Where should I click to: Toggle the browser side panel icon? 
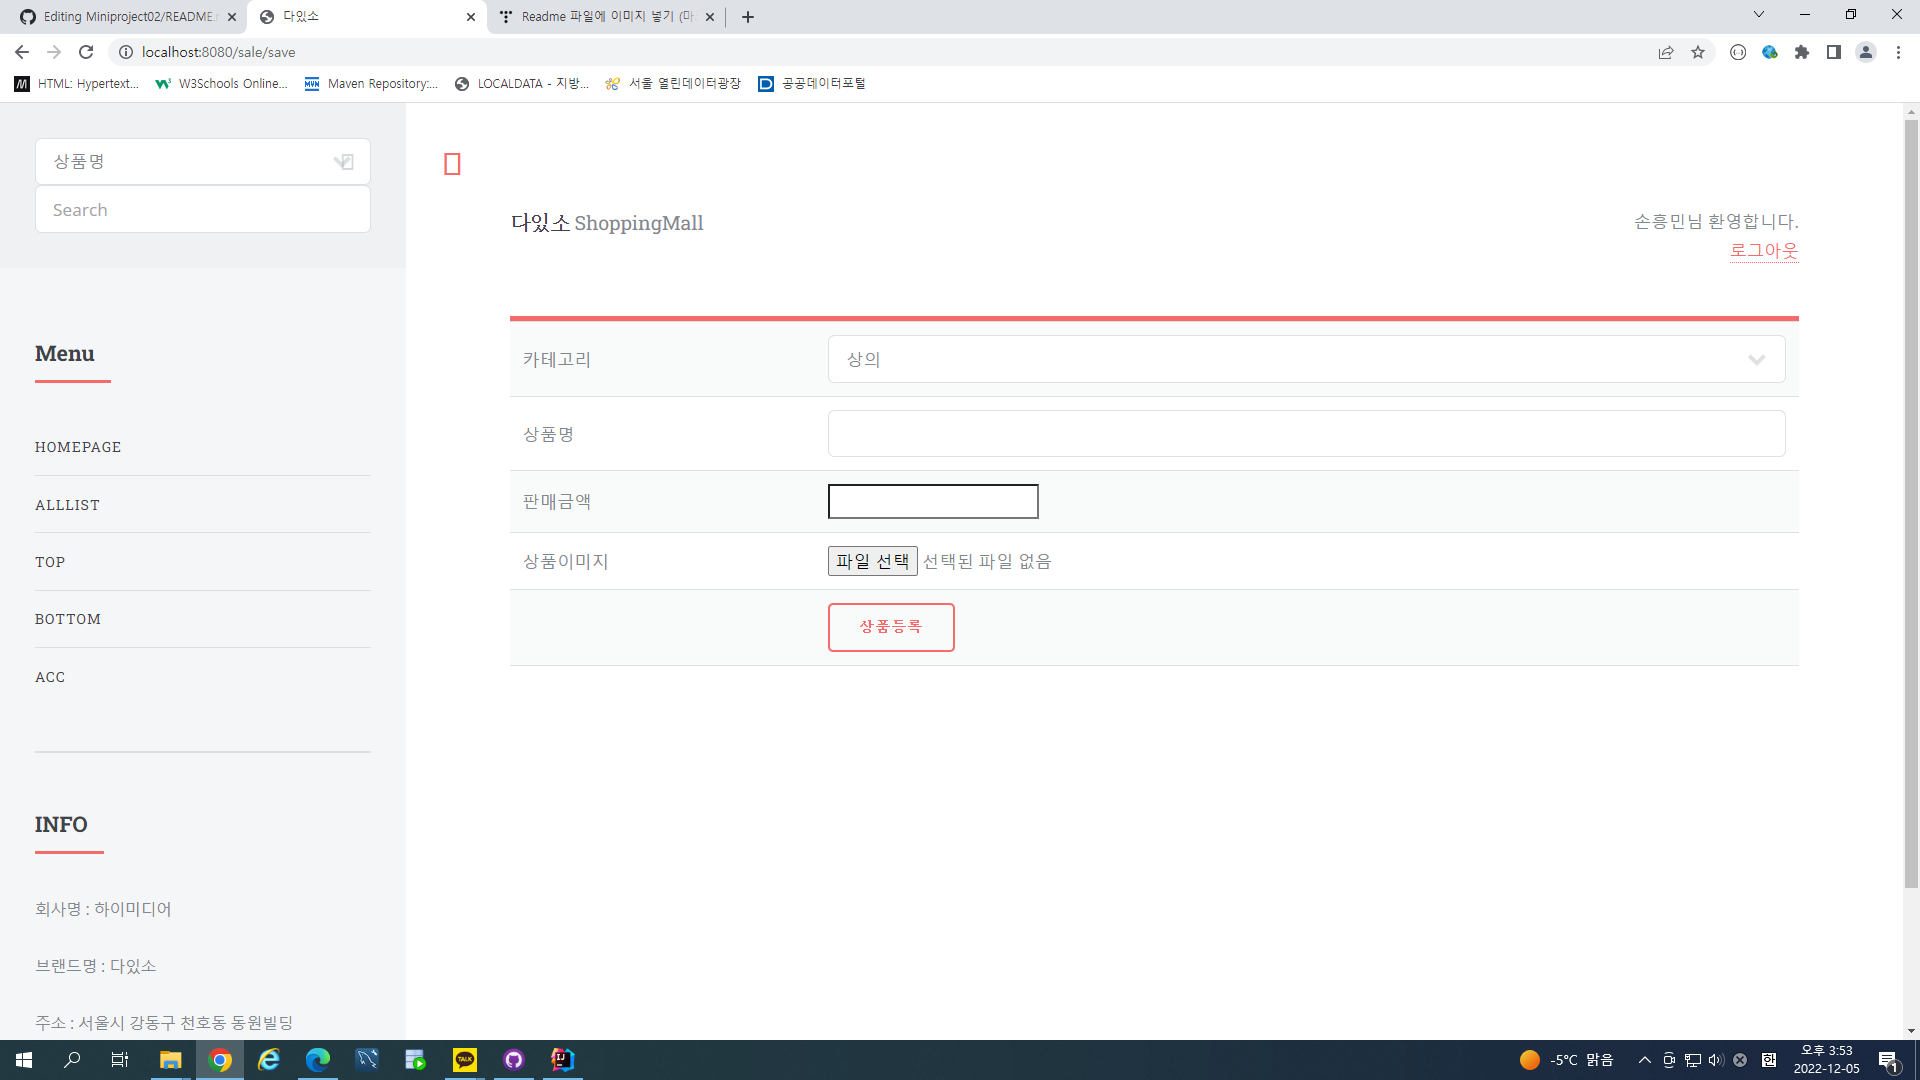[x=1834, y=52]
